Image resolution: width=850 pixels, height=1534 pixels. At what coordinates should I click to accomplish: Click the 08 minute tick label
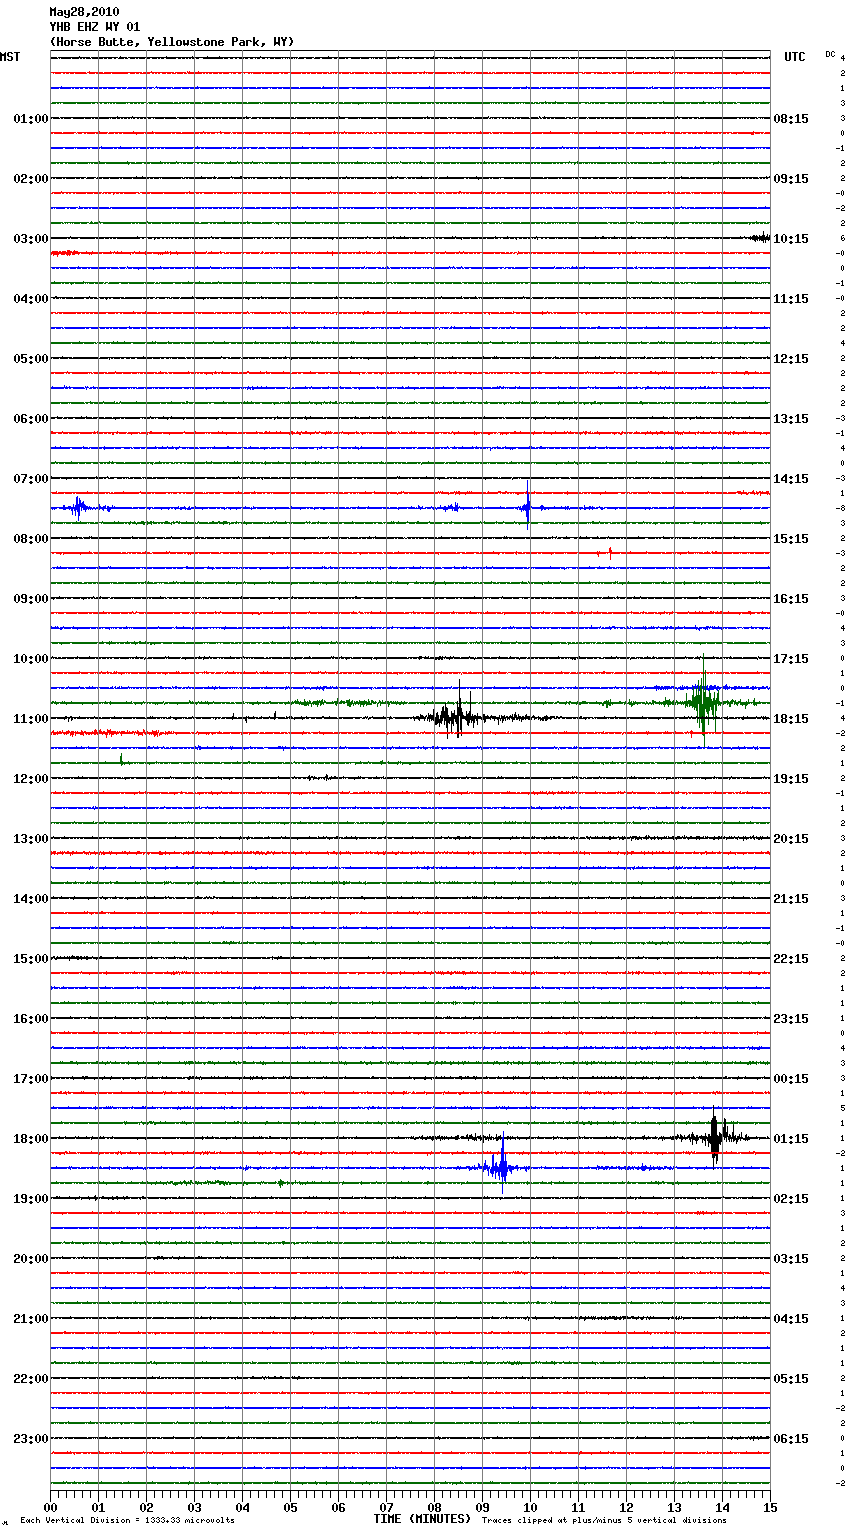click(434, 1507)
